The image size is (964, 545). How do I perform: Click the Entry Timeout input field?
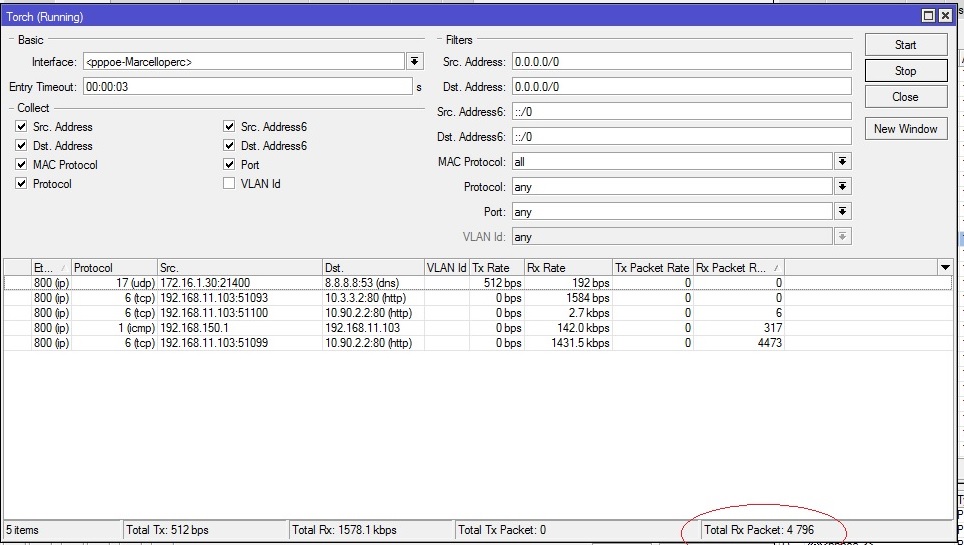[x=247, y=87]
